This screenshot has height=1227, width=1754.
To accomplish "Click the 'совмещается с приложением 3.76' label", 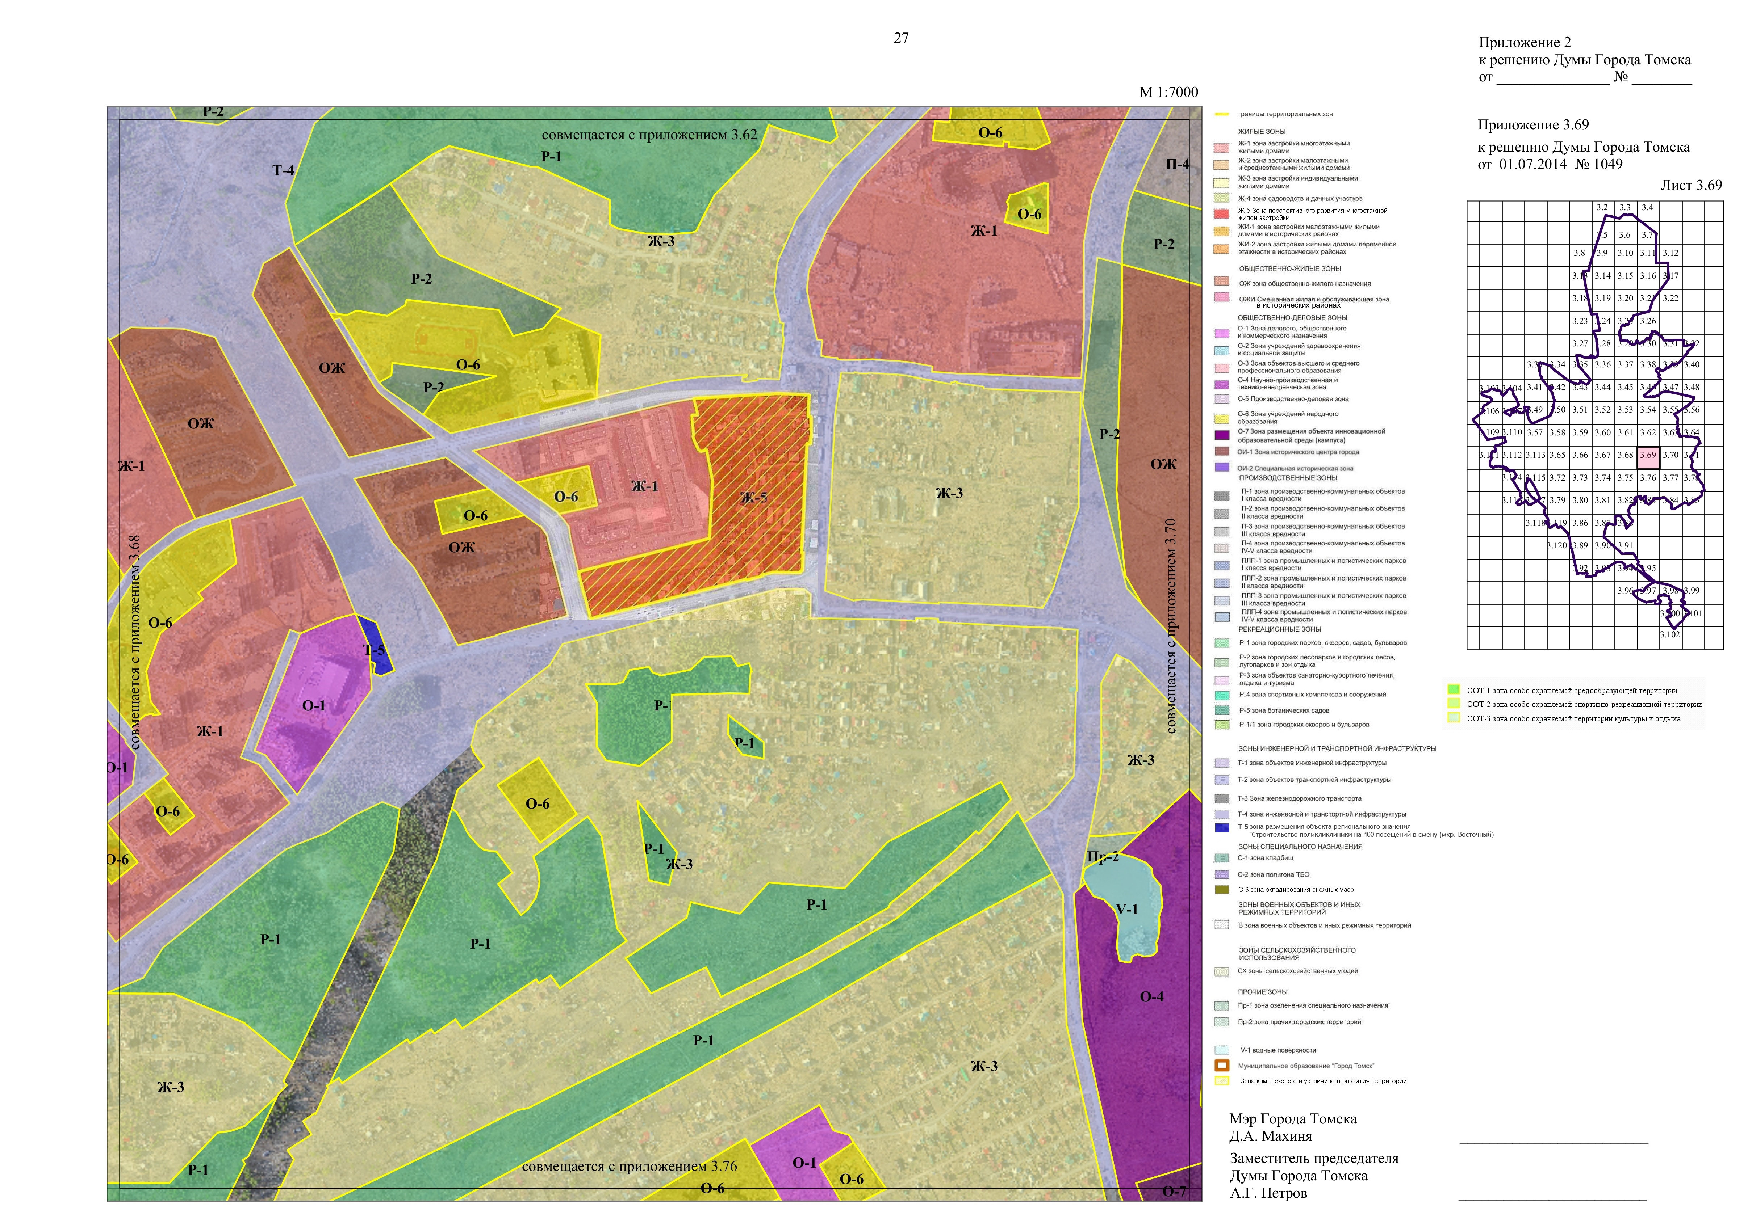I will tap(629, 1167).
